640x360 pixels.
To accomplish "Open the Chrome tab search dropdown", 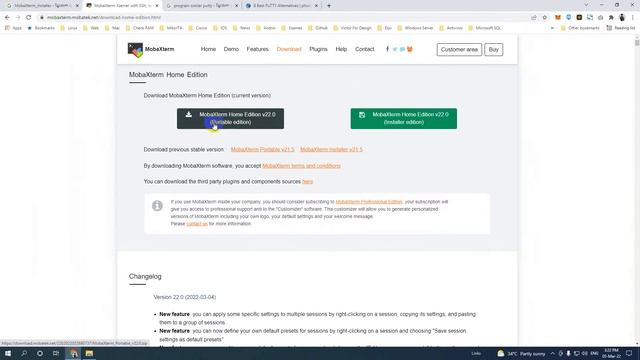I will (587, 5).
